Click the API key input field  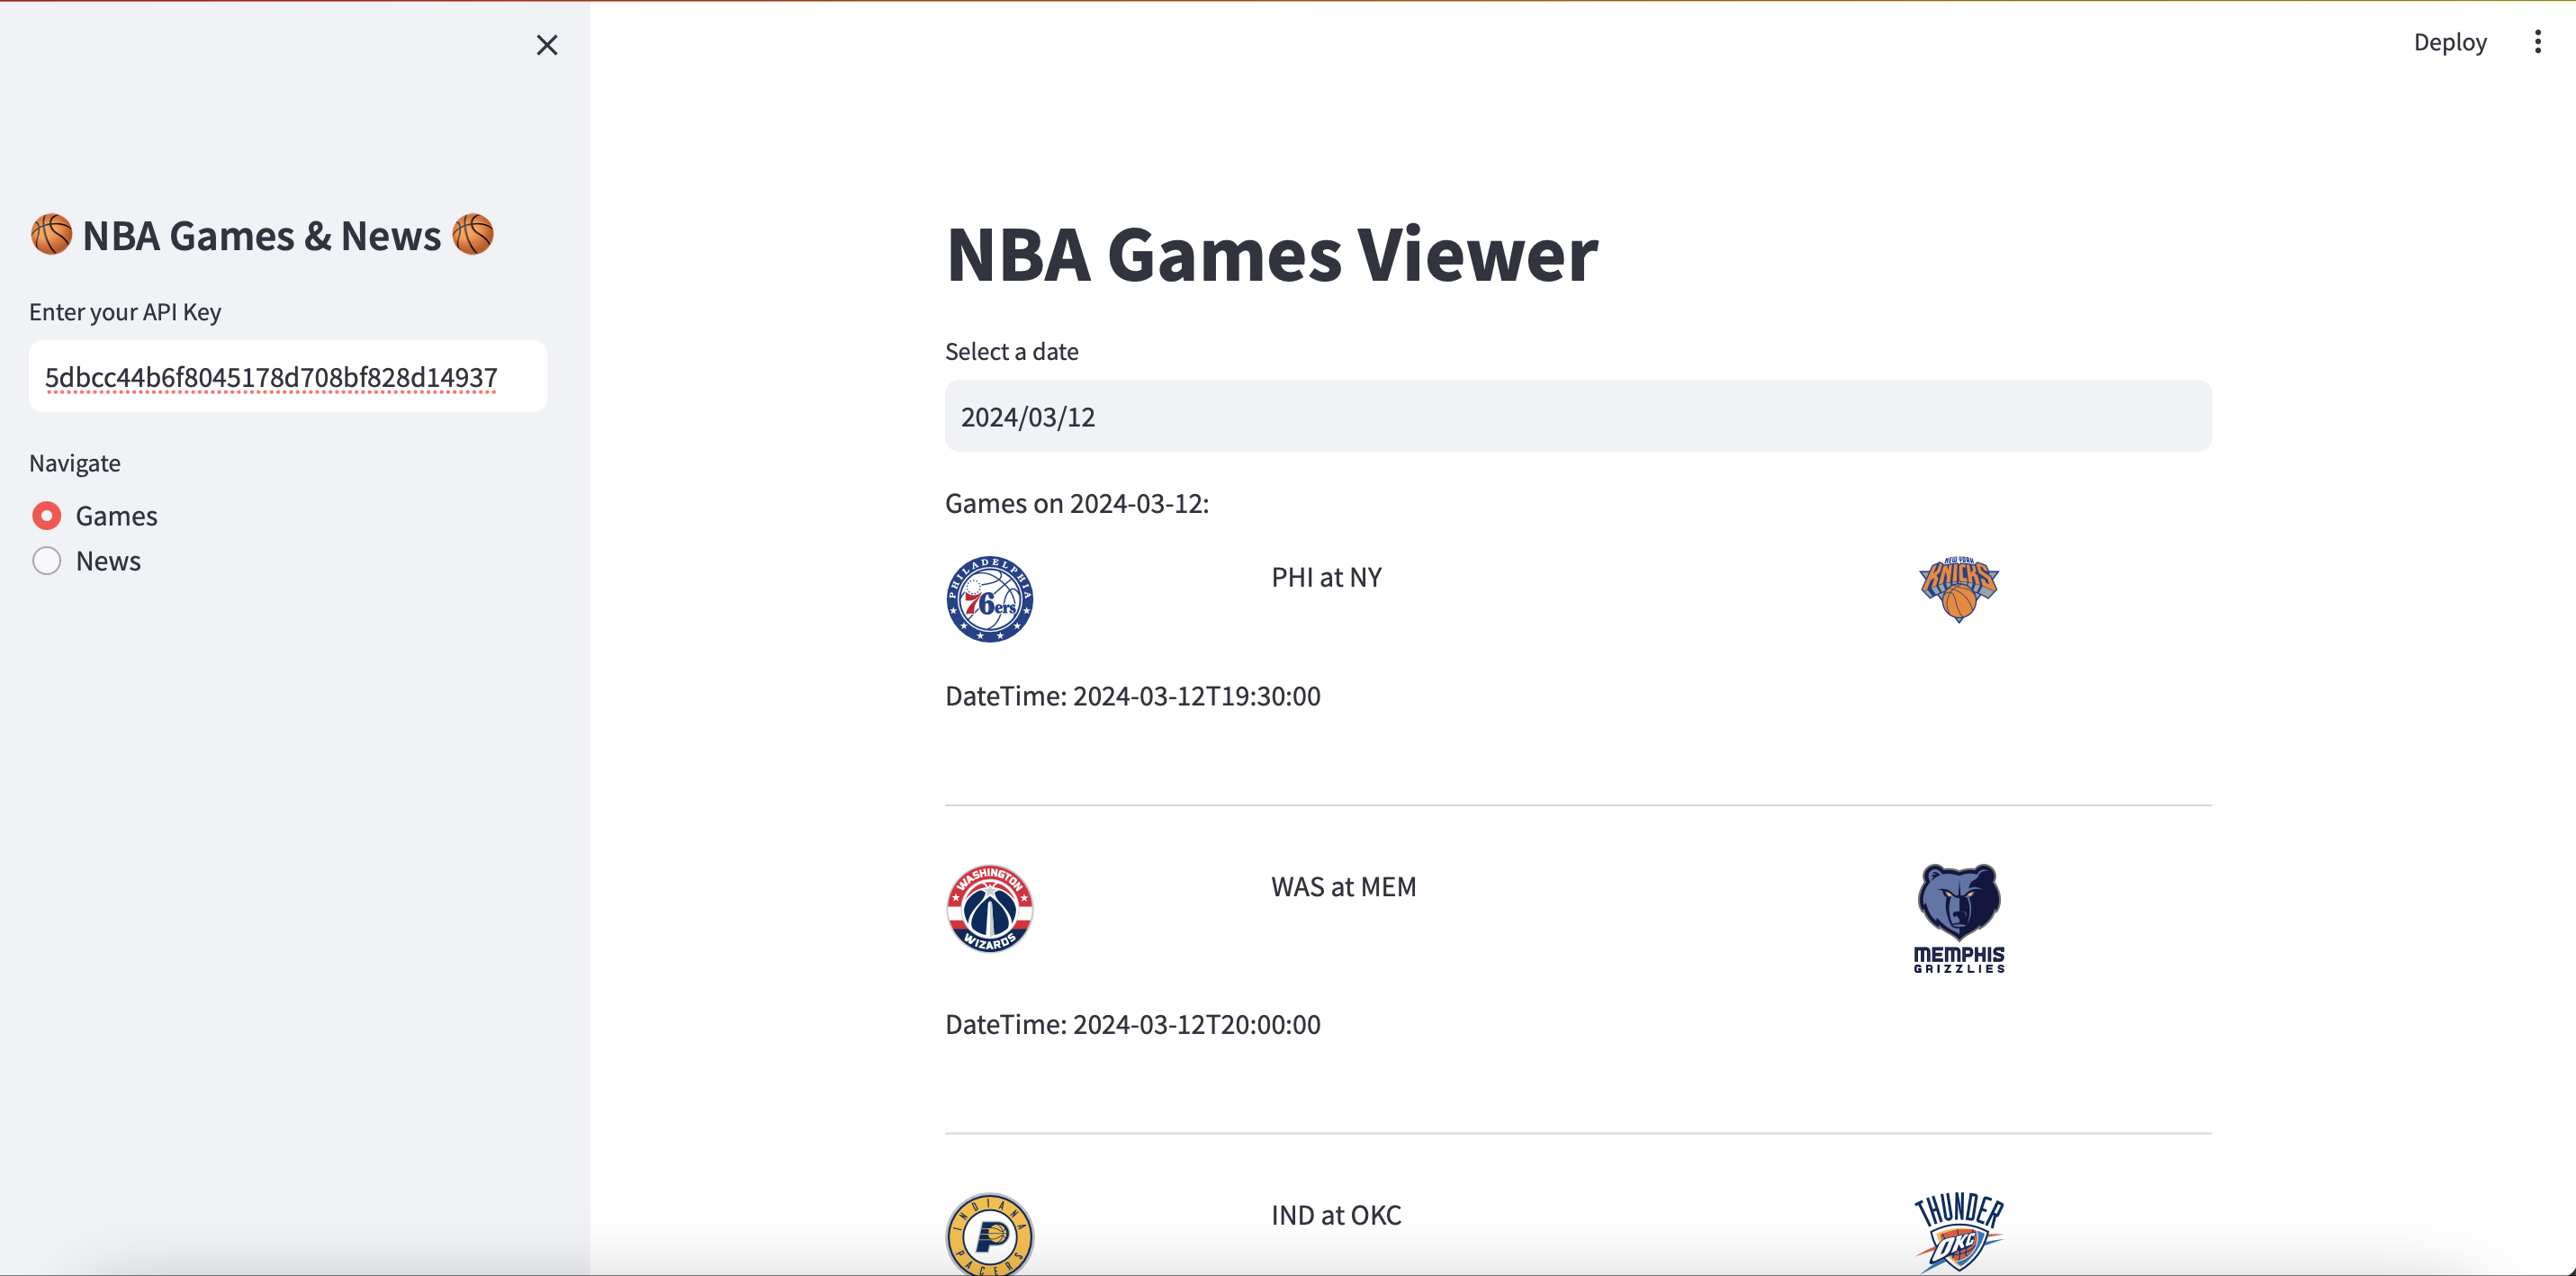tap(287, 377)
